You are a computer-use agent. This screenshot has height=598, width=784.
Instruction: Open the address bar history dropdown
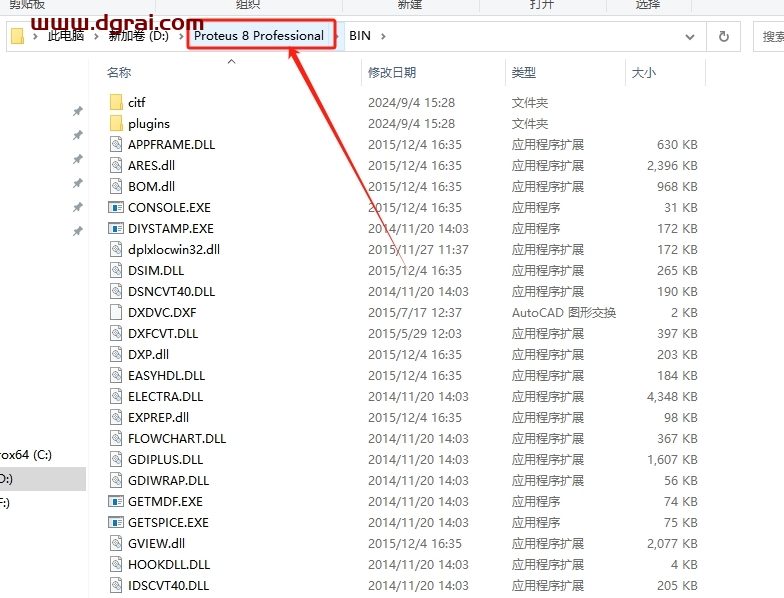[x=690, y=36]
